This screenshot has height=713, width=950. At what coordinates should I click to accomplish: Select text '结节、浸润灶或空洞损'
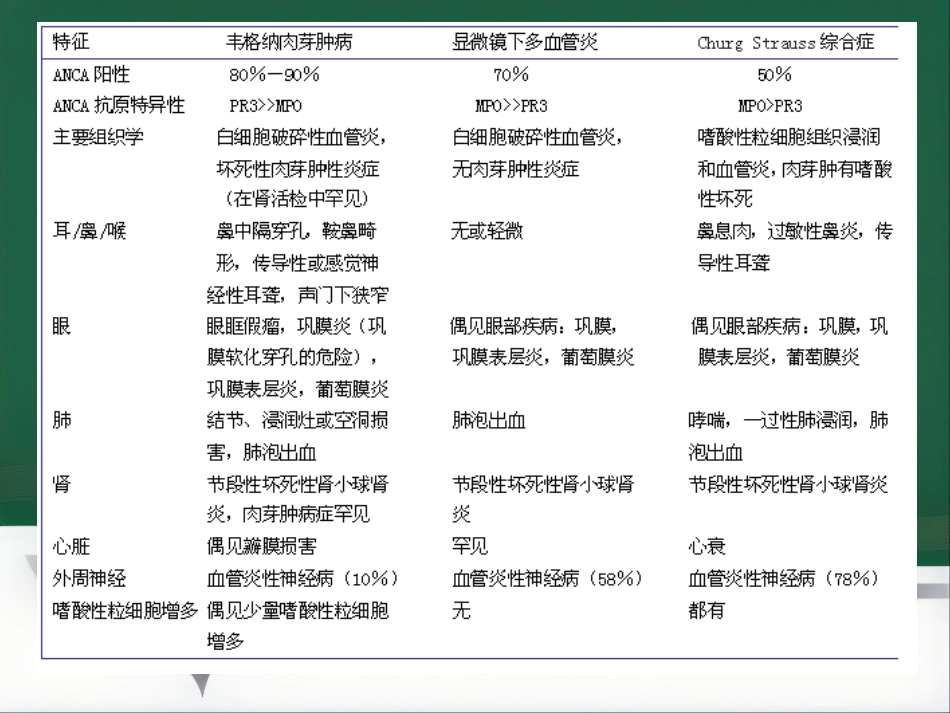pos(297,420)
